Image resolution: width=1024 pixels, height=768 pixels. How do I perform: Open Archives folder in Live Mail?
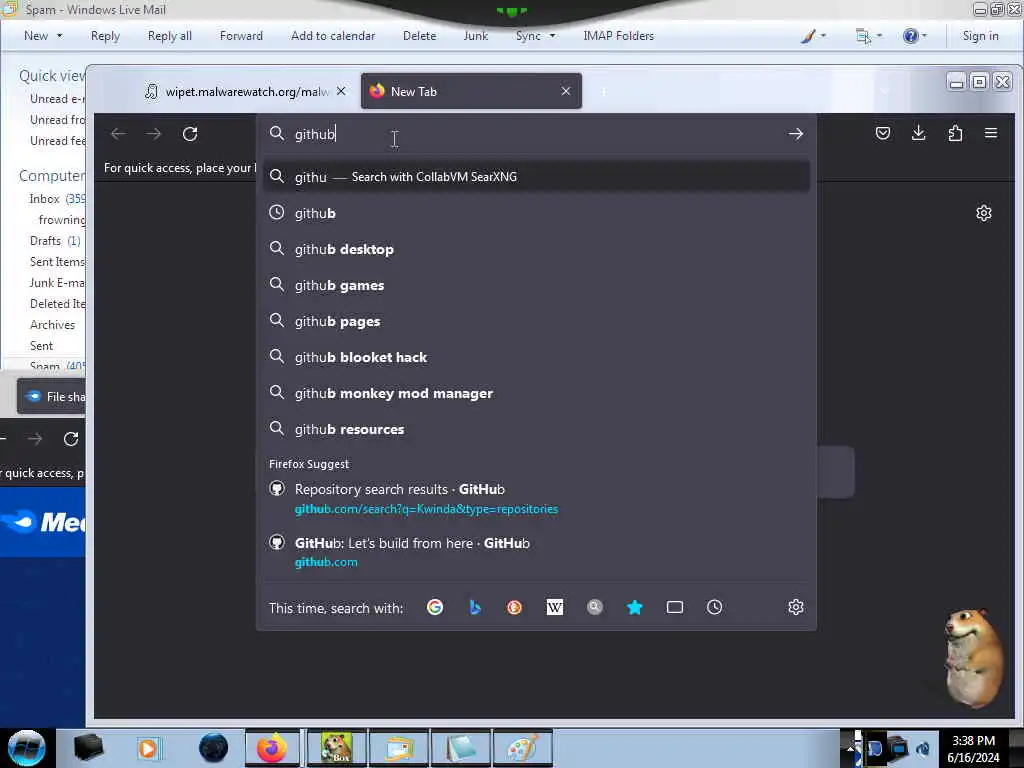(x=52, y=325)
